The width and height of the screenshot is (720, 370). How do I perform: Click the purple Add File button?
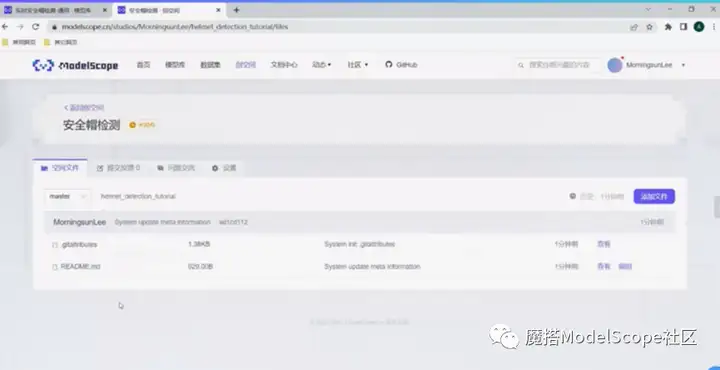[x=654, y=196]
